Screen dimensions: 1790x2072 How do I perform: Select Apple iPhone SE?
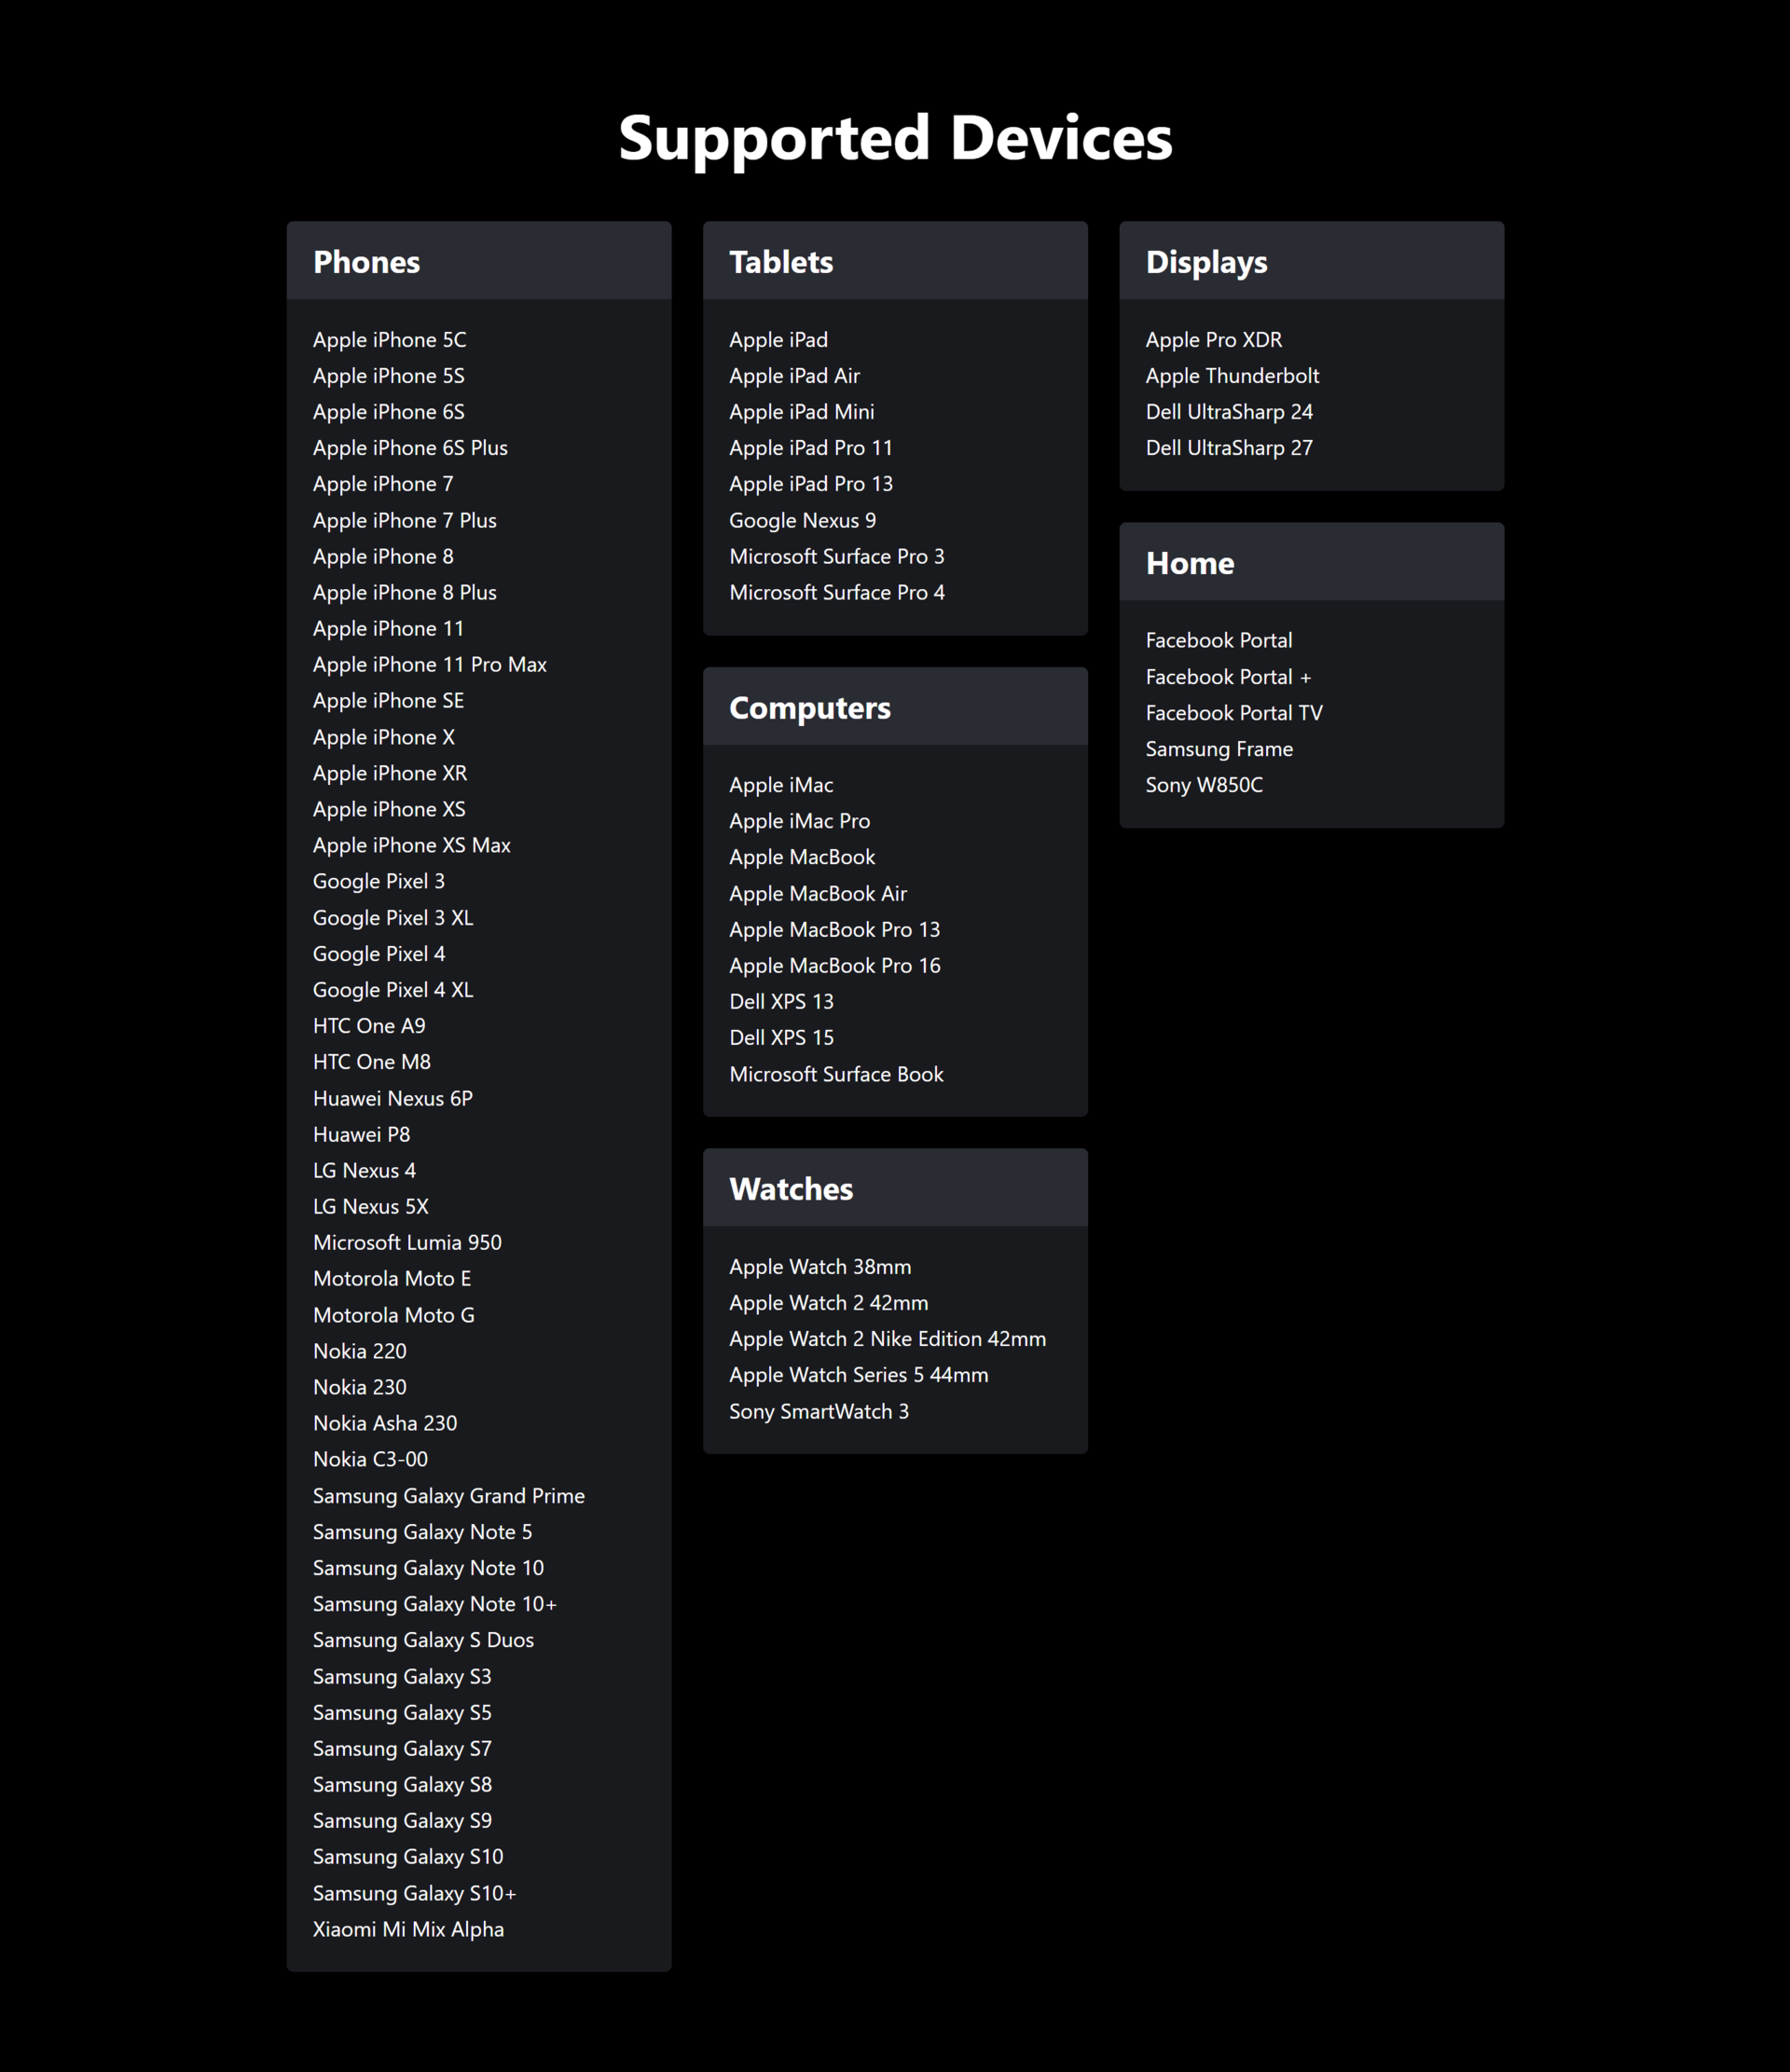388,700
